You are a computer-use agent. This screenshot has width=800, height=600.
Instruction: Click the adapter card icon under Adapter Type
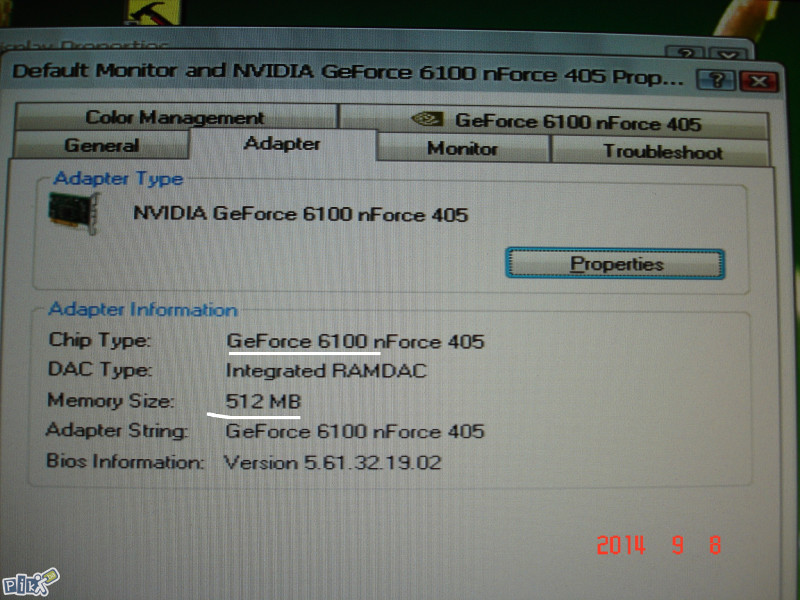pos(73,213)
